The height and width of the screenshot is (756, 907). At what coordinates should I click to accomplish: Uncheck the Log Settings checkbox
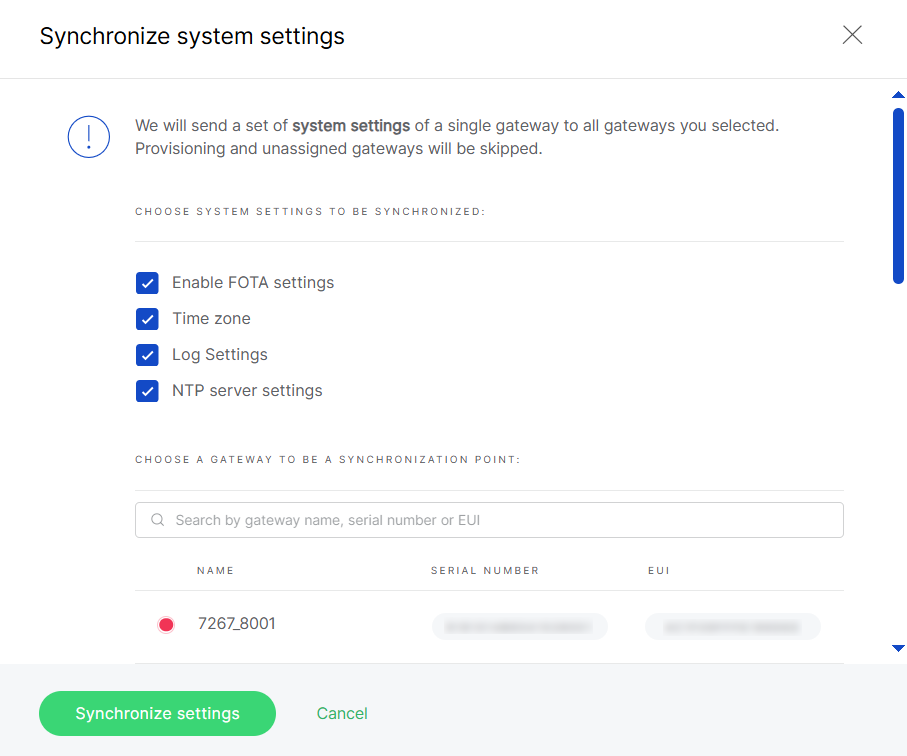point(147,355)
